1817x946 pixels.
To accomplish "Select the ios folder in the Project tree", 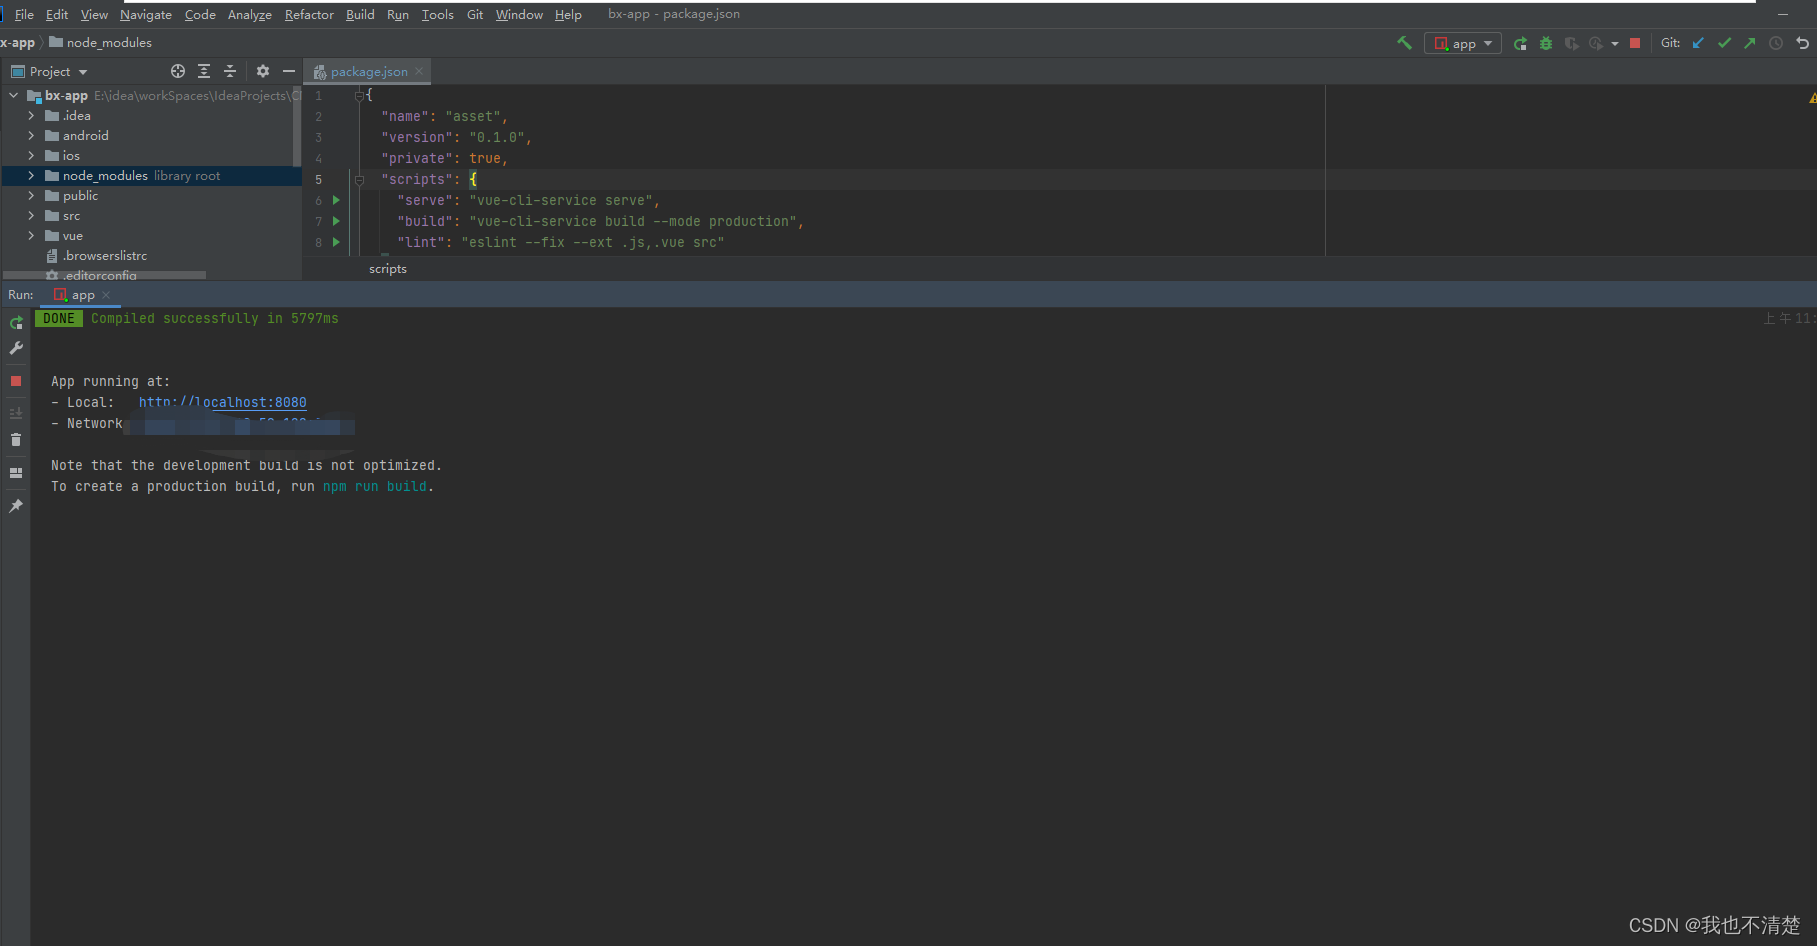I will 69,155.
